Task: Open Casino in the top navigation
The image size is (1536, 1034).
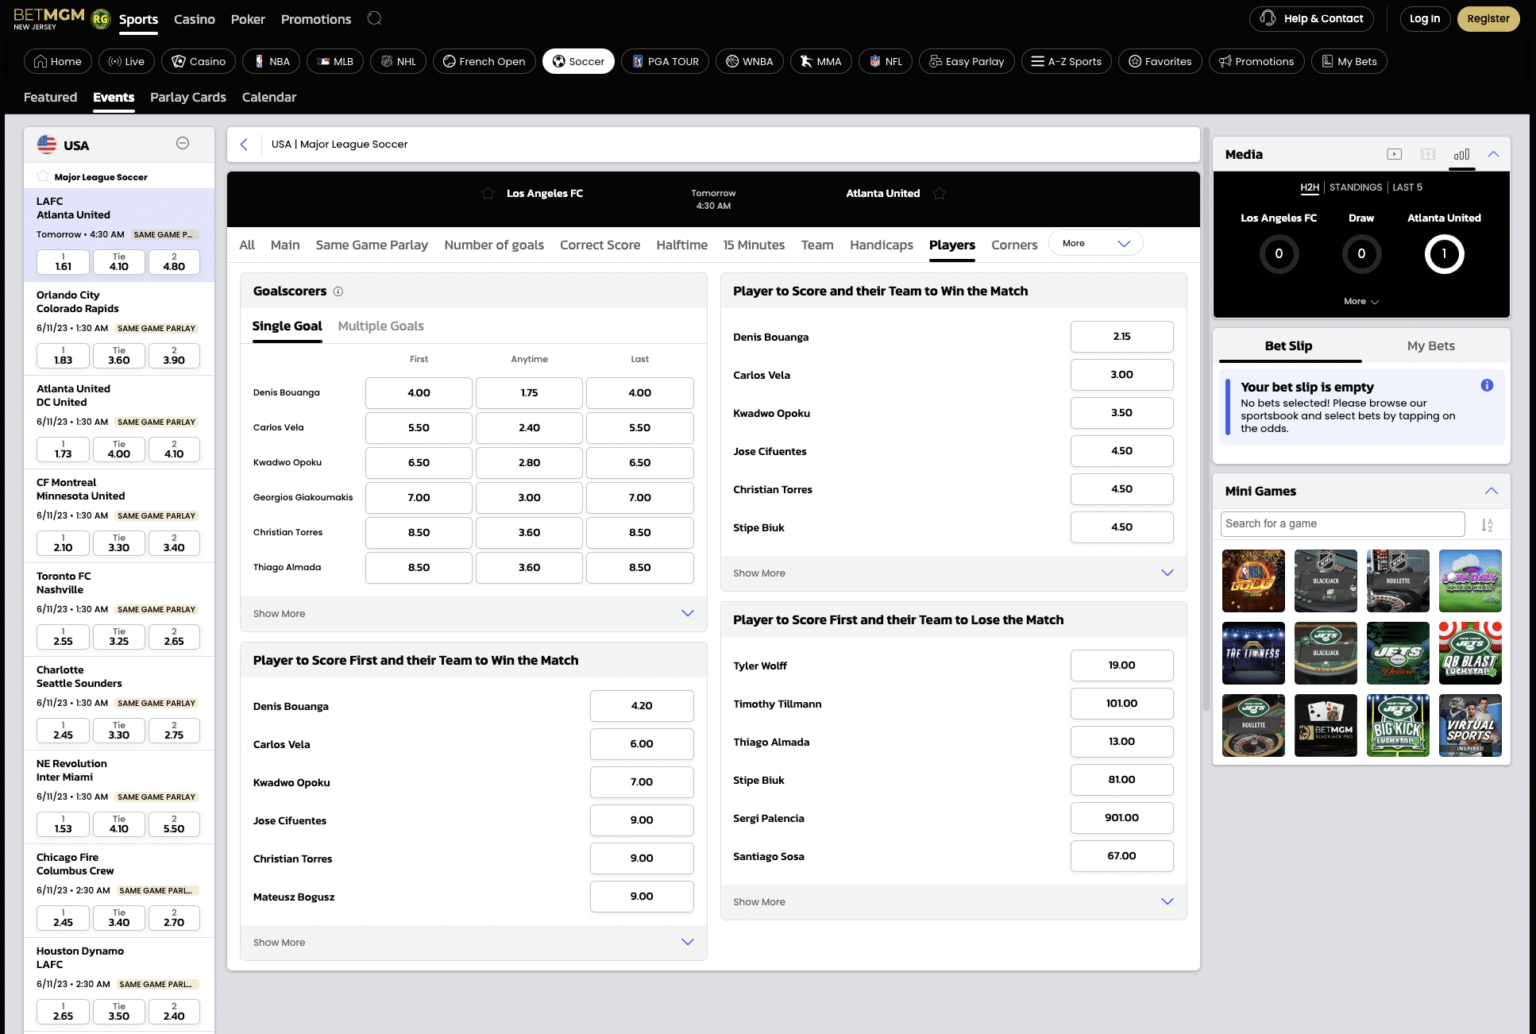Action: (194, 19)
